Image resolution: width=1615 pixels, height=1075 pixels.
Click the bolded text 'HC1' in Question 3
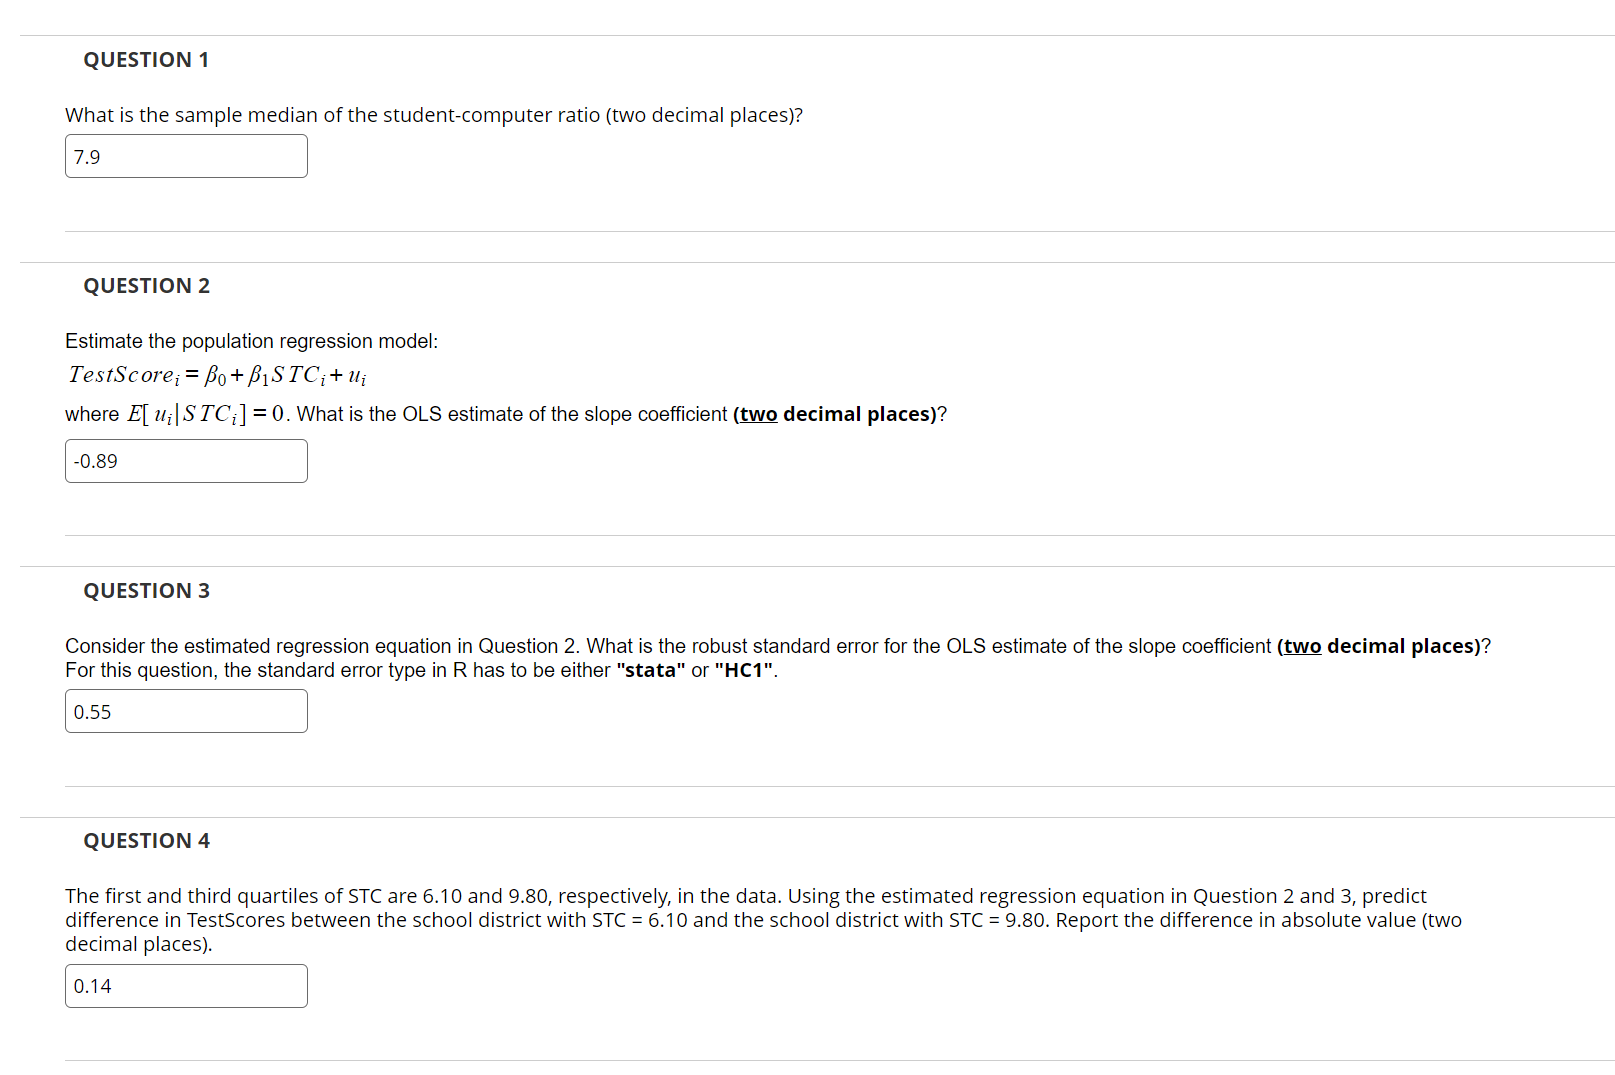click(745, 670)
